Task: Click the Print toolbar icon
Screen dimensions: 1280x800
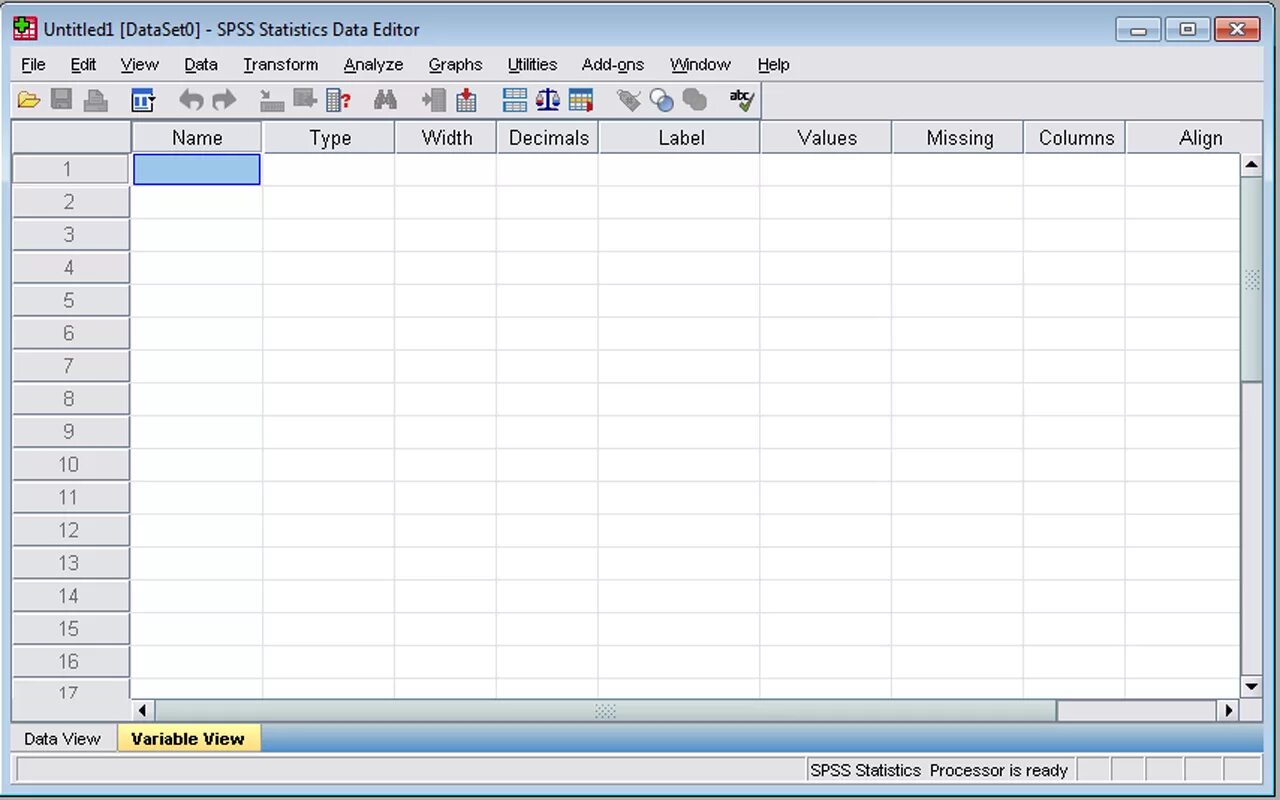Action: coord(95,100)
